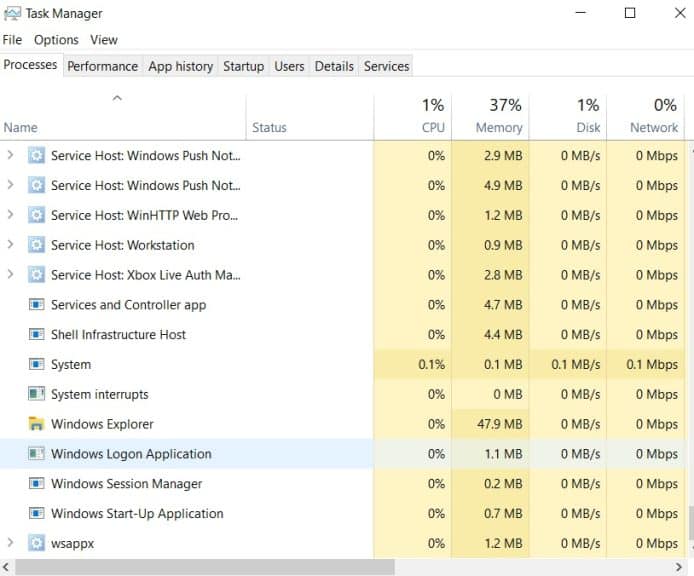This screenshot has width=694, height=576.
Task: Click the Services and Controller app icon
Action: click(x=36, y=305)
